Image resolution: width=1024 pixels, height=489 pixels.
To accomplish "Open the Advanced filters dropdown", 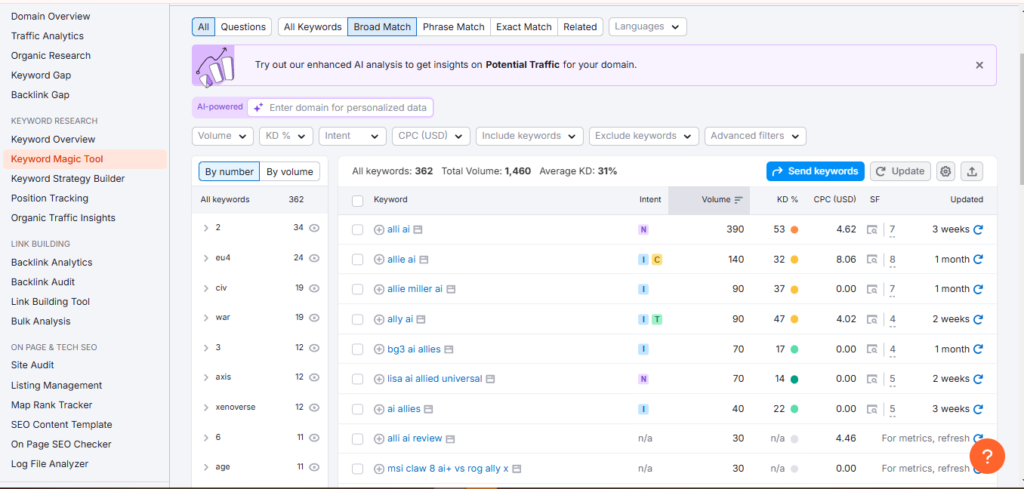I will tap(756, 136).
